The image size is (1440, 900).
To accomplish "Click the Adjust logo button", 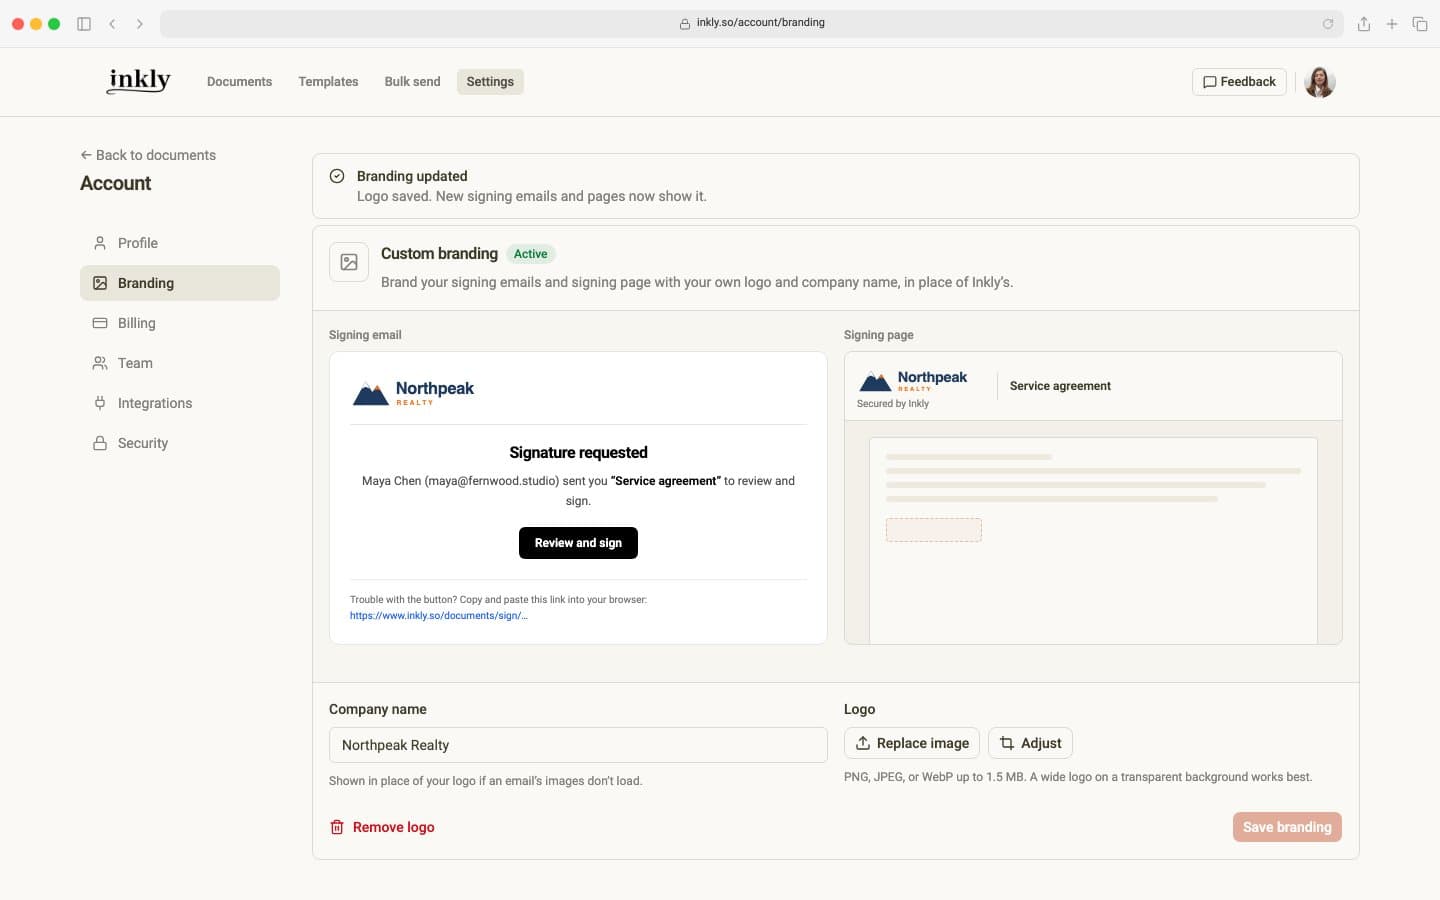I will (1030, 743).
